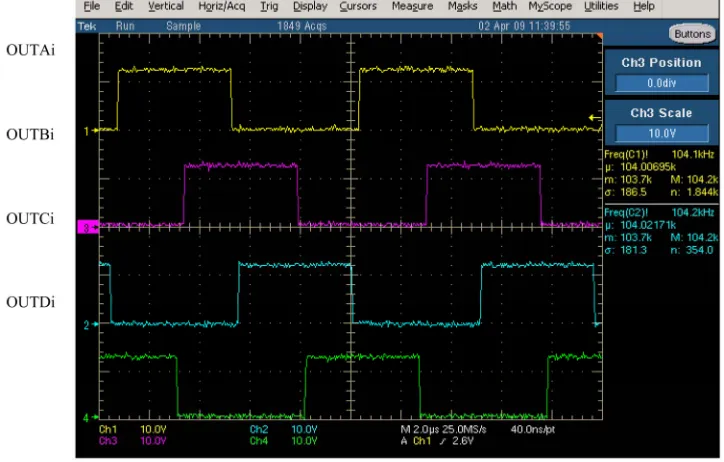Click the Ch1 10.0V scale readout
Viewport: 724px width, 462px height.
click(133, 430)
